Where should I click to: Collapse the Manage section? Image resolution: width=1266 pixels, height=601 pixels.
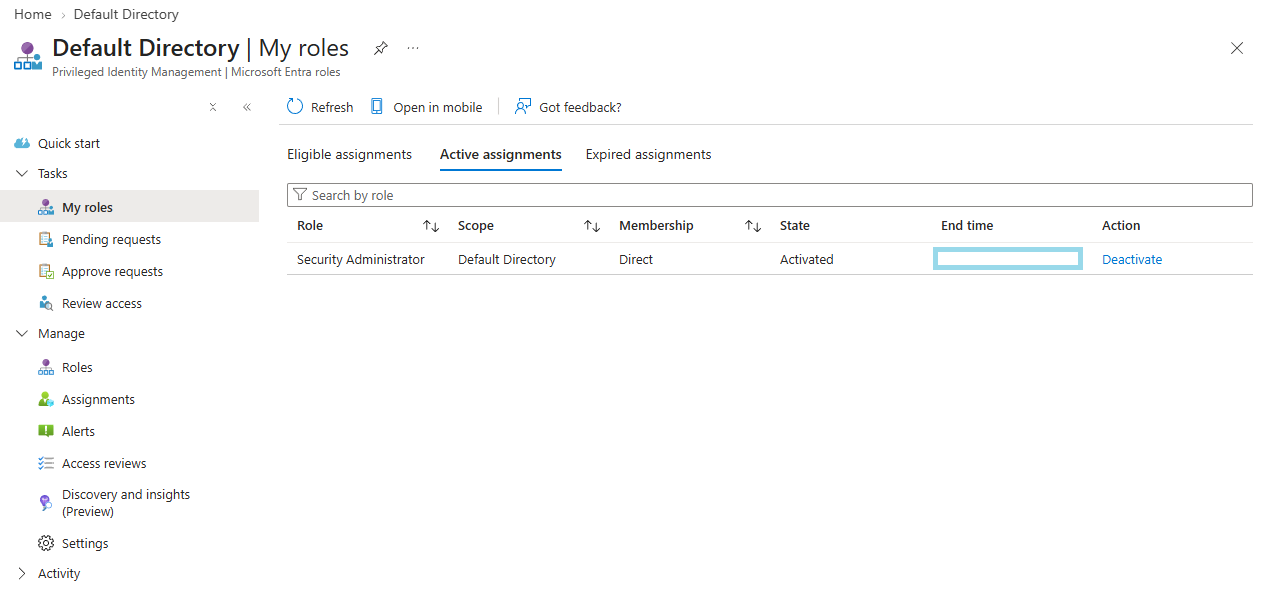click(x=22, y=333)
